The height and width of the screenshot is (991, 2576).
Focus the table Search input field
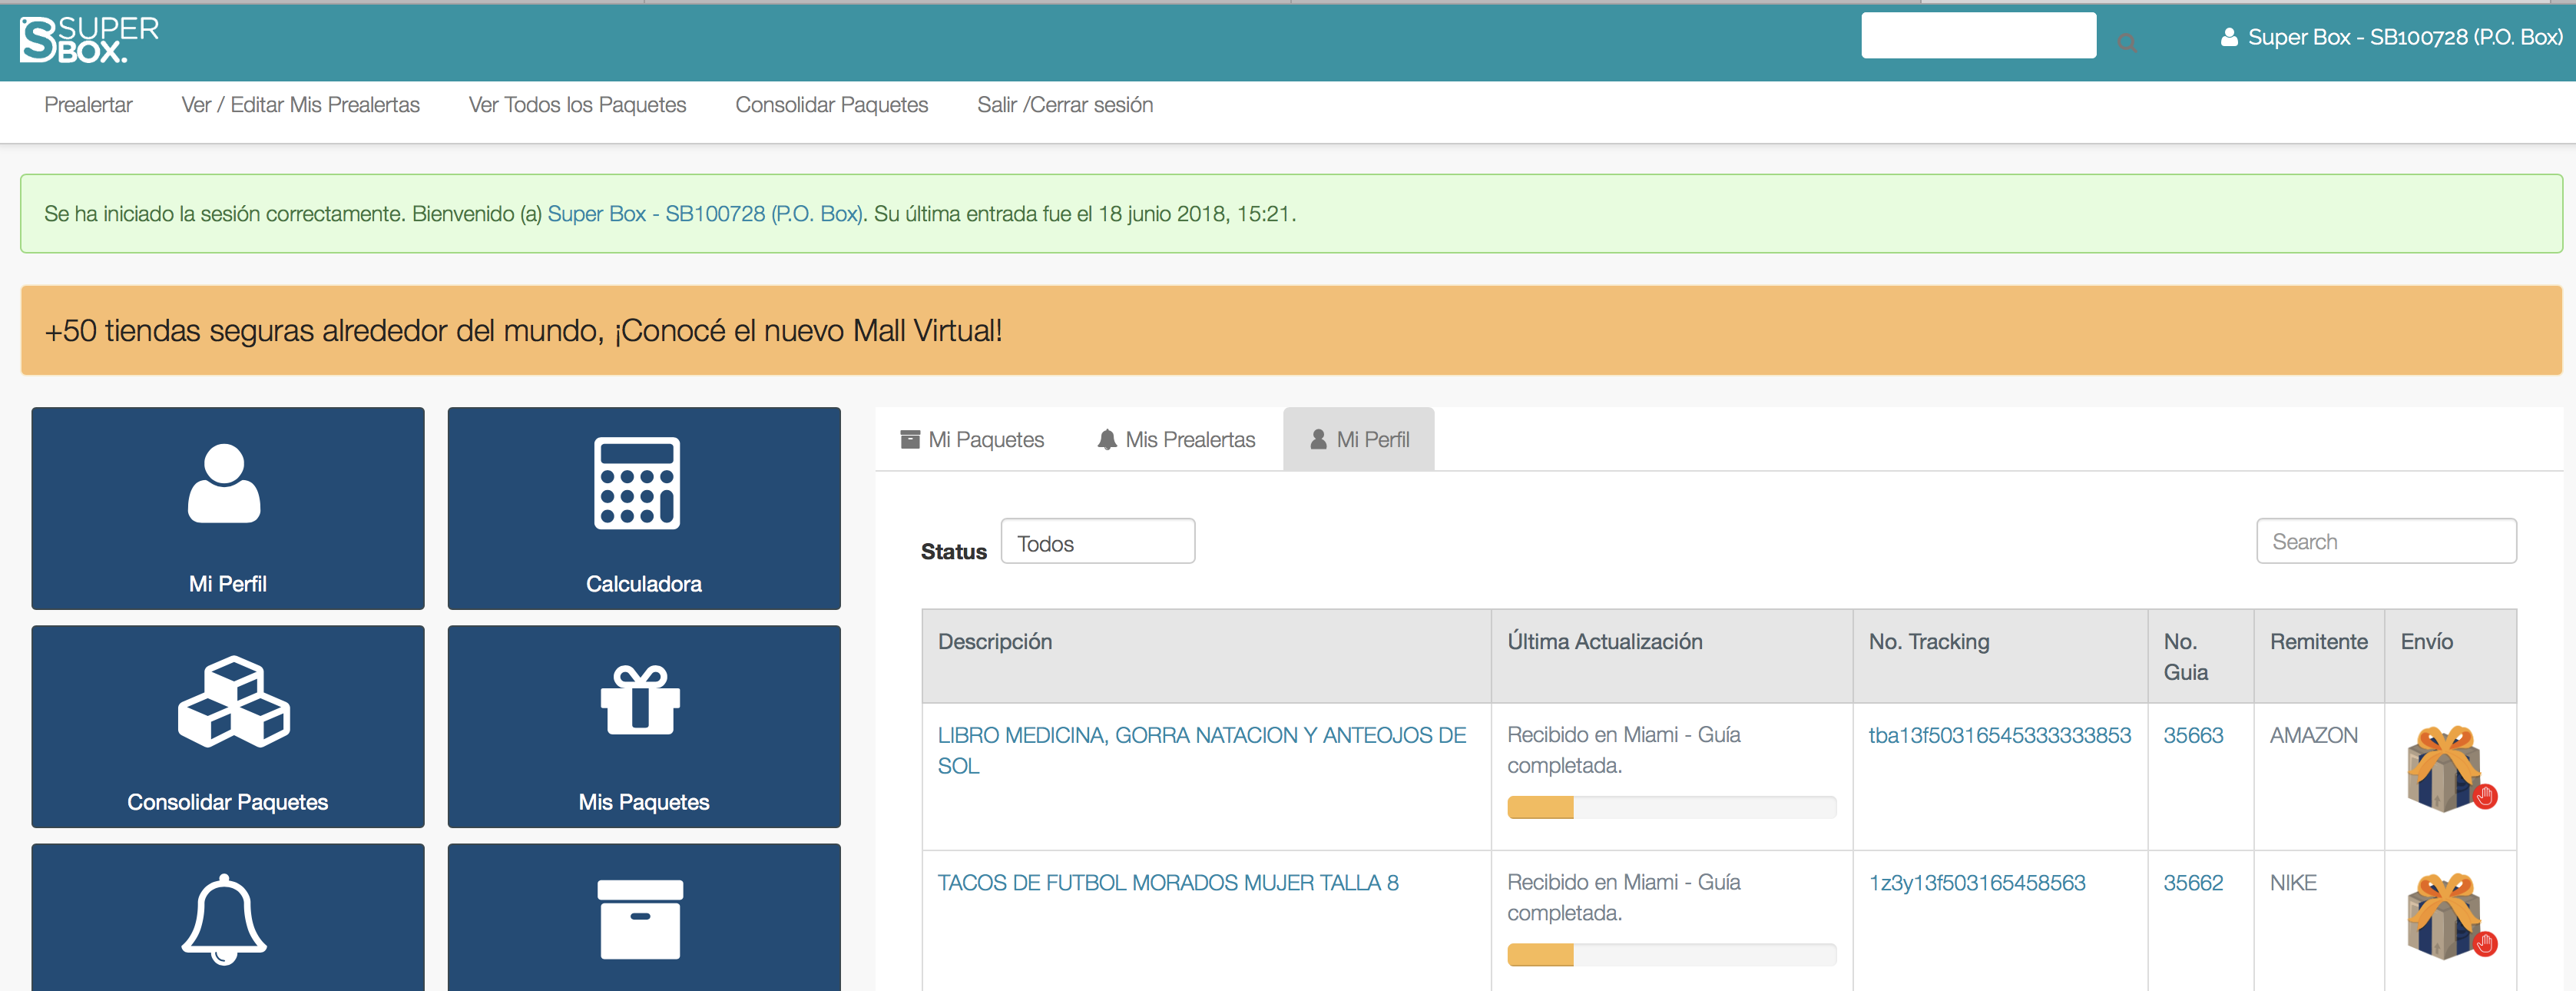2386,541
